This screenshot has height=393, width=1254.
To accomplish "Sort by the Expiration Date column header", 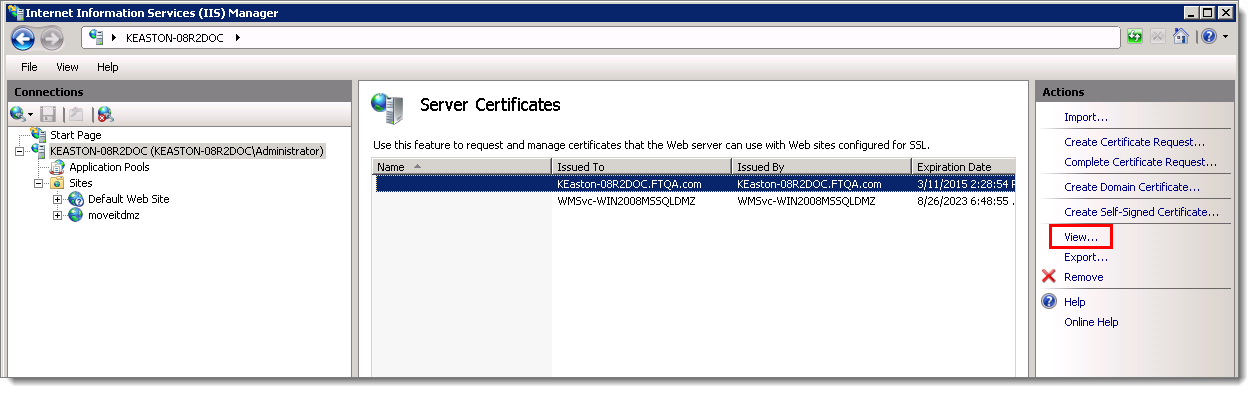I will pos(963,166).
